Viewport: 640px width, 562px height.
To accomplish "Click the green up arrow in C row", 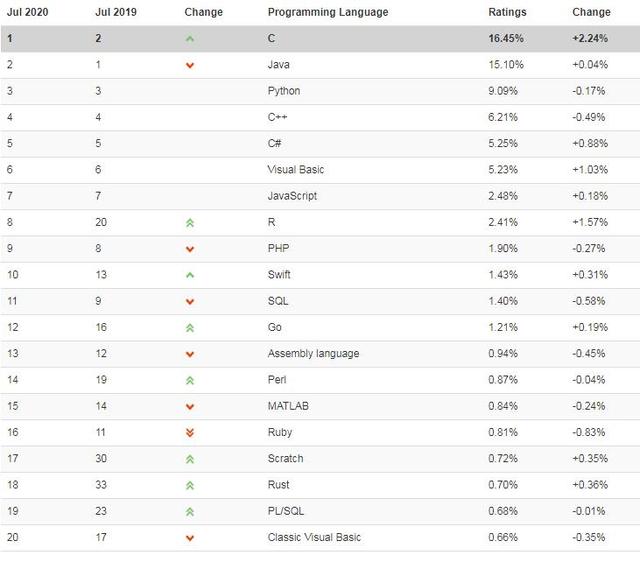I will coord(190,39).
